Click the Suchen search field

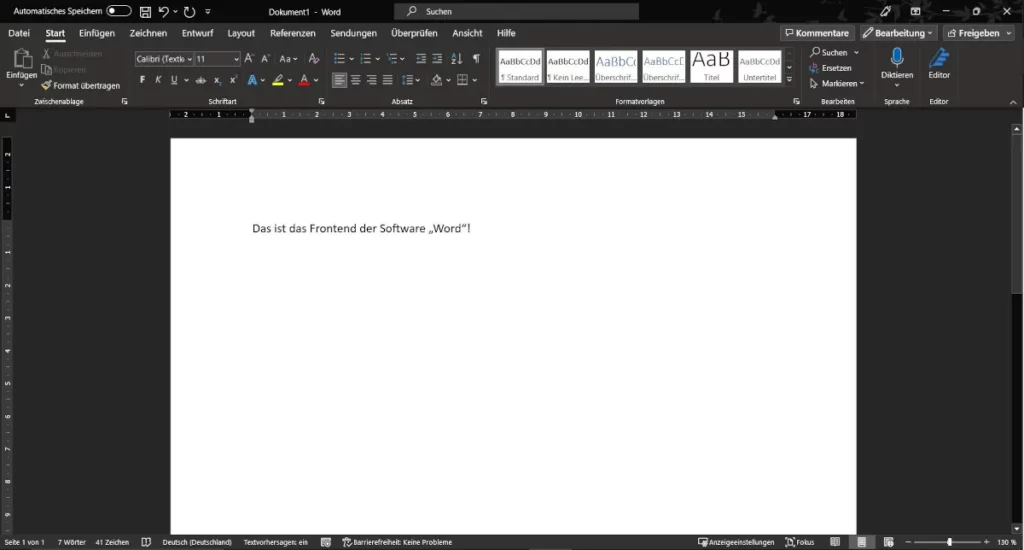(x=517, y=11)
